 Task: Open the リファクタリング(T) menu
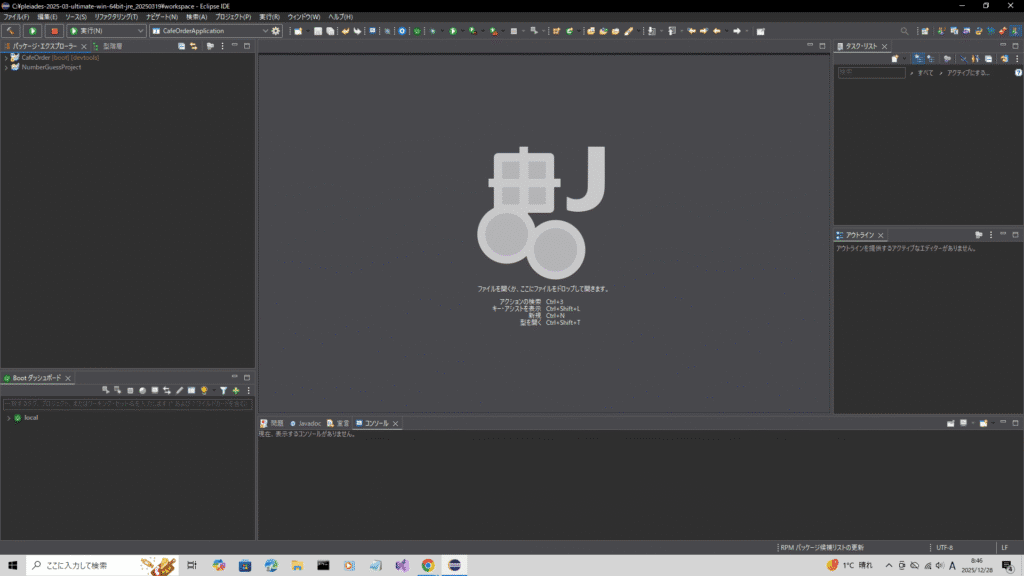116,17
